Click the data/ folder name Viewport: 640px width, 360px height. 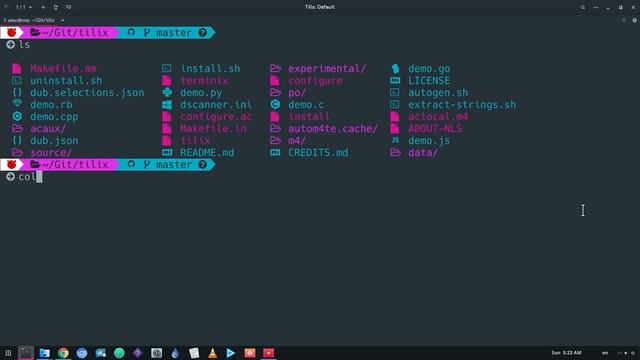(x=423, y=153)
